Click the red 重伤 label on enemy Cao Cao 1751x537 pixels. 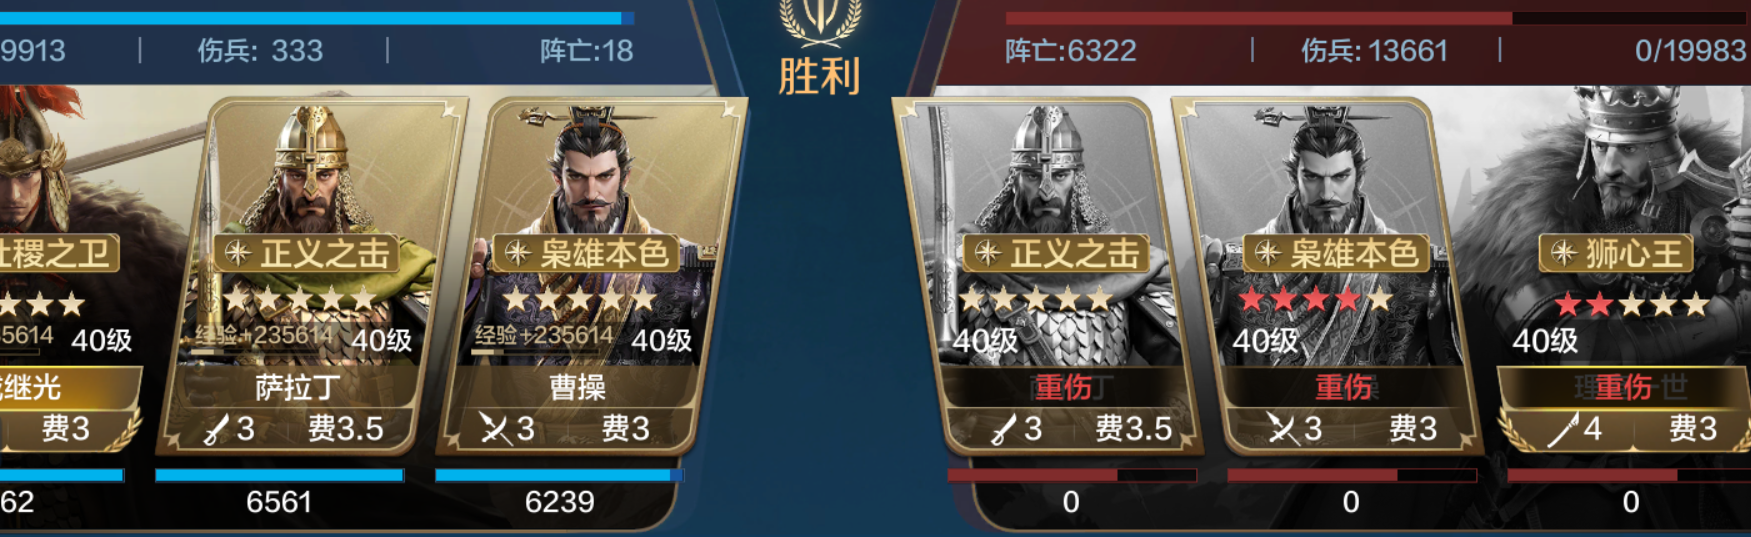(x=1343, y=387)
